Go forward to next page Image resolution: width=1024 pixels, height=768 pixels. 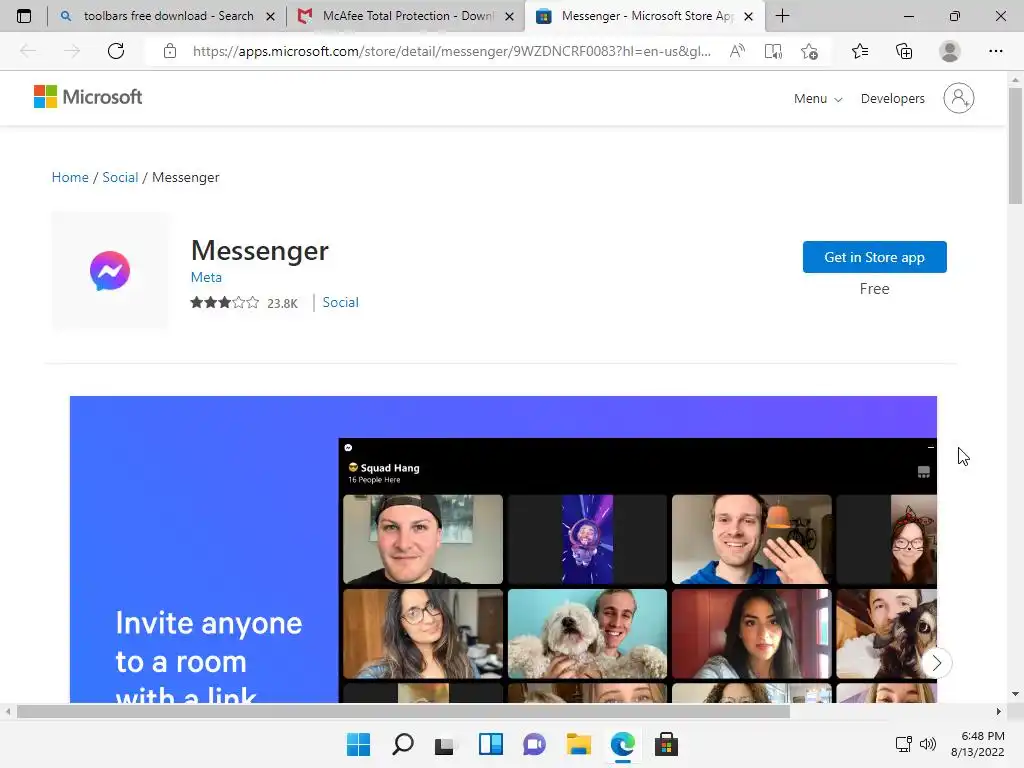72,51
